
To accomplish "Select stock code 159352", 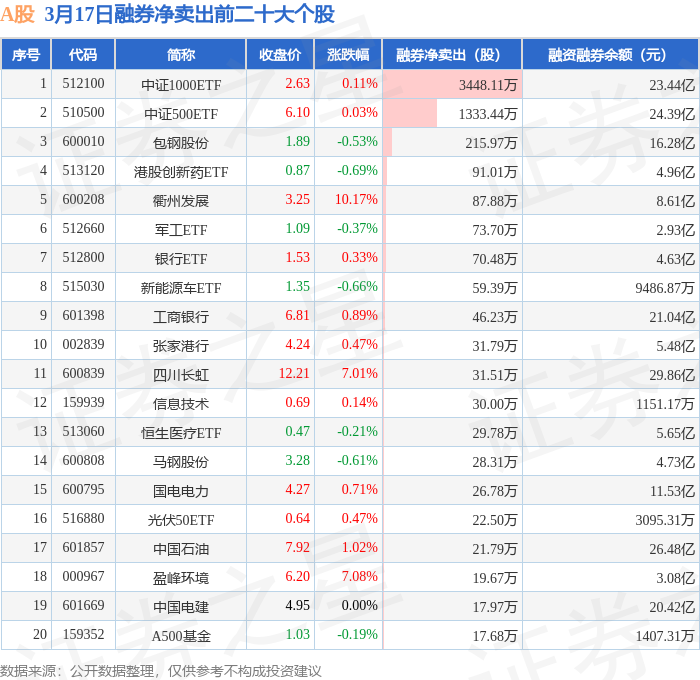I will click(83, 635).
